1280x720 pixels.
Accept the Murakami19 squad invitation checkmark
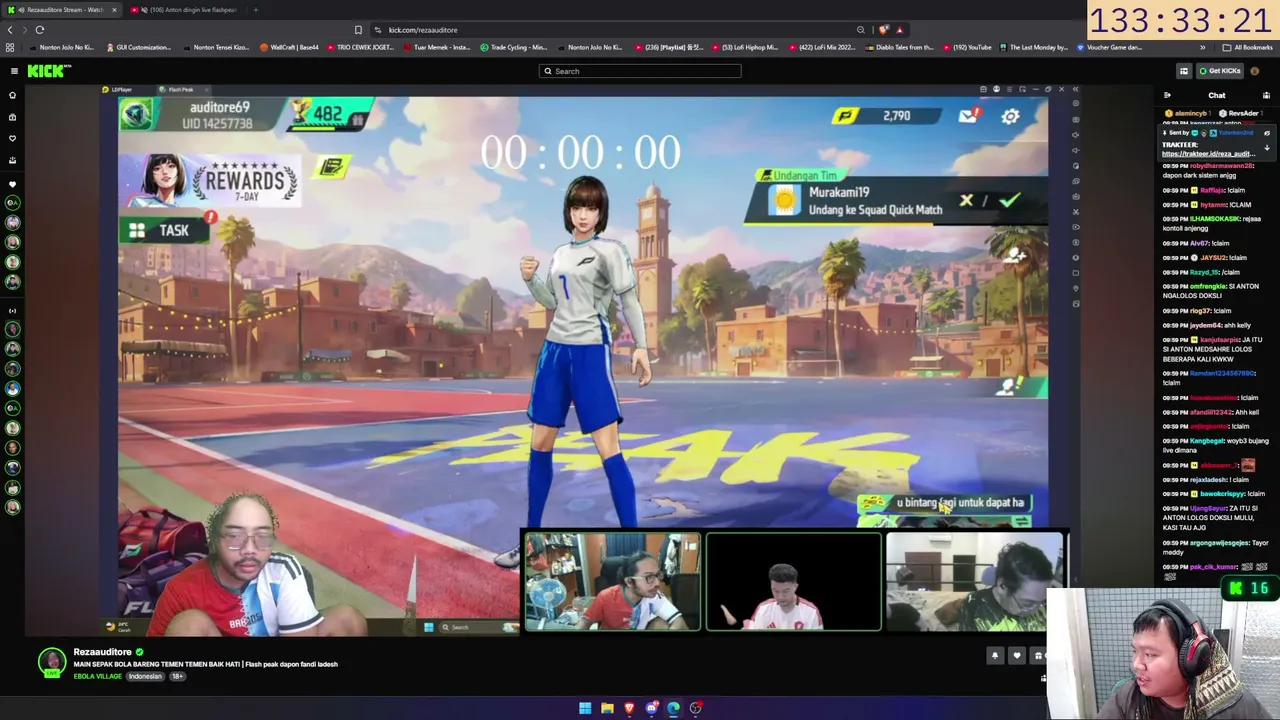click(x=1009, y=200)
